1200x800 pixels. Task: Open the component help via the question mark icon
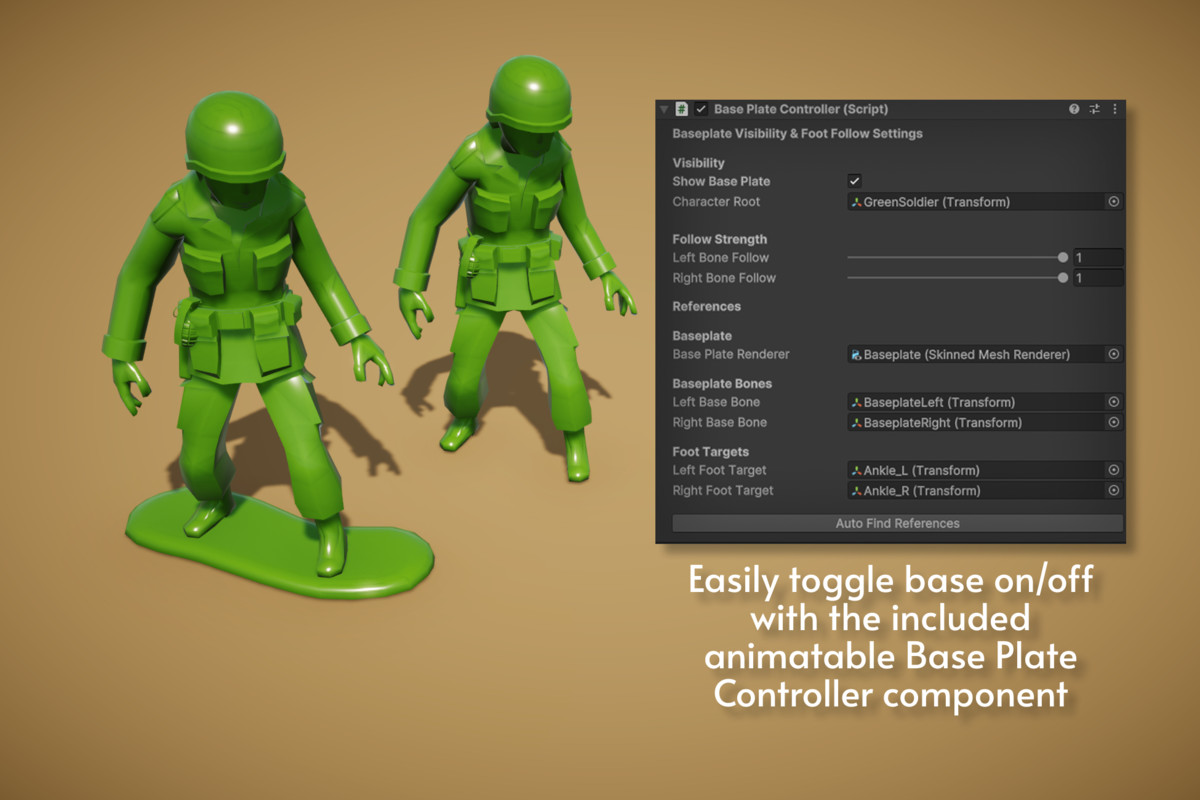(x=1074, y=109)
